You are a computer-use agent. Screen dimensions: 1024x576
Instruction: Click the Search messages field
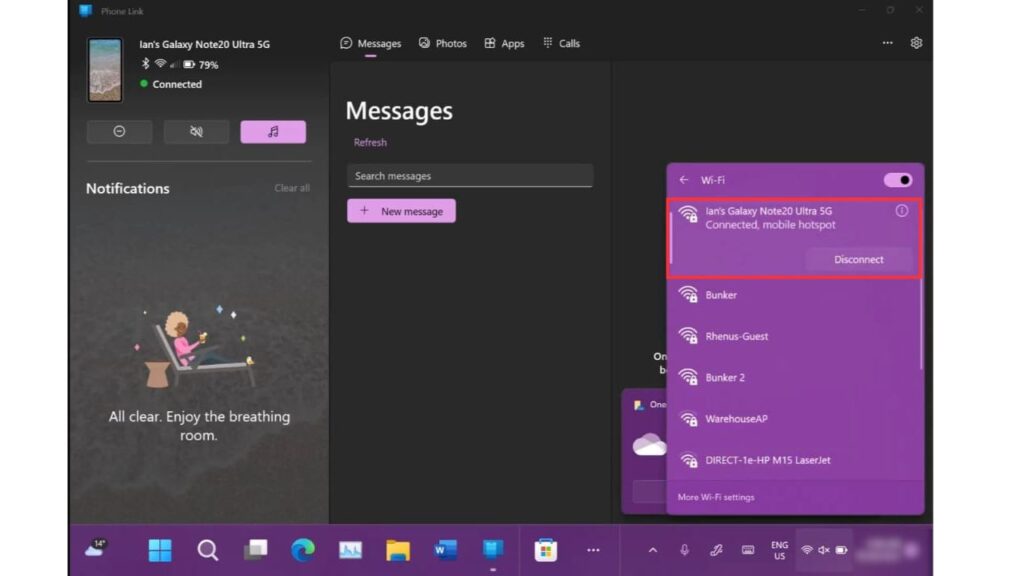pyautogui.click(x=470, y=176)
